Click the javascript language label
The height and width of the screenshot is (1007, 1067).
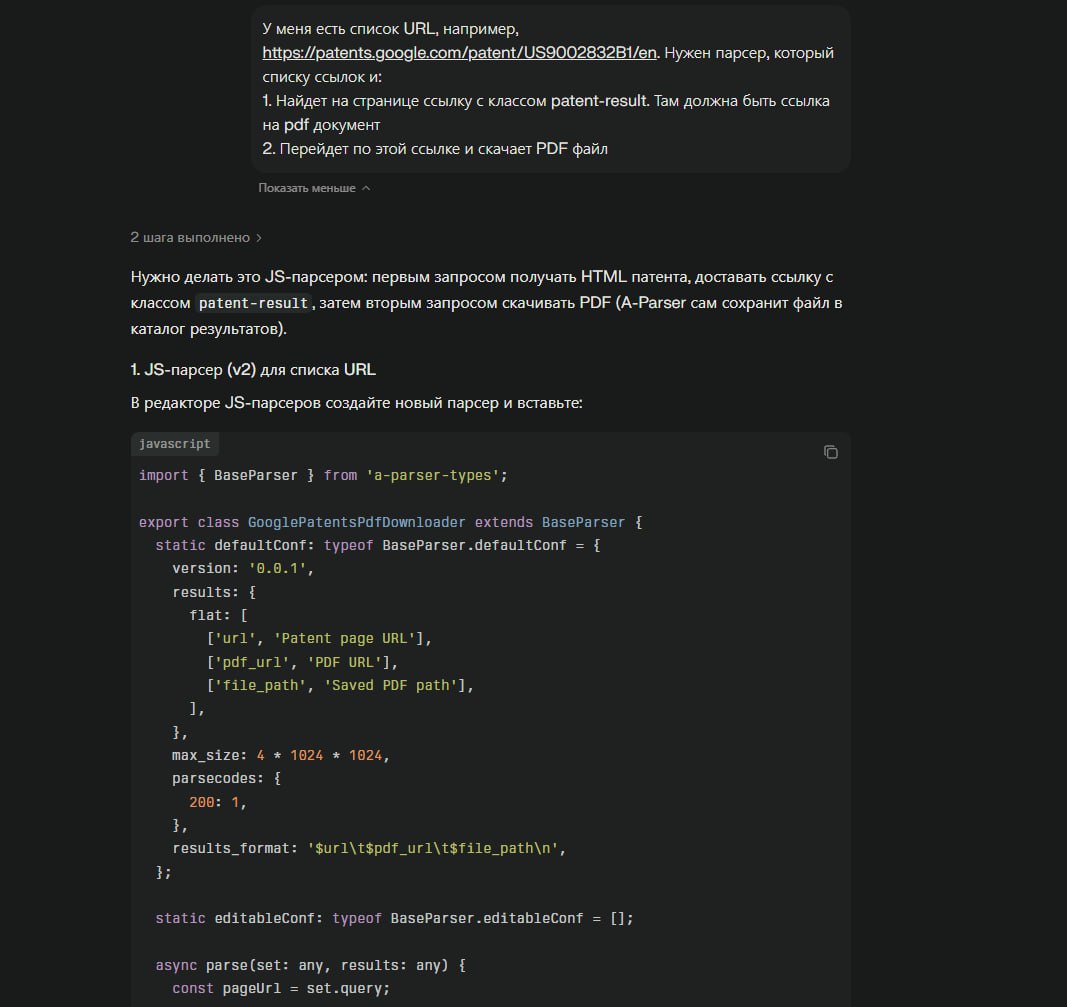[x=175, y=444]
